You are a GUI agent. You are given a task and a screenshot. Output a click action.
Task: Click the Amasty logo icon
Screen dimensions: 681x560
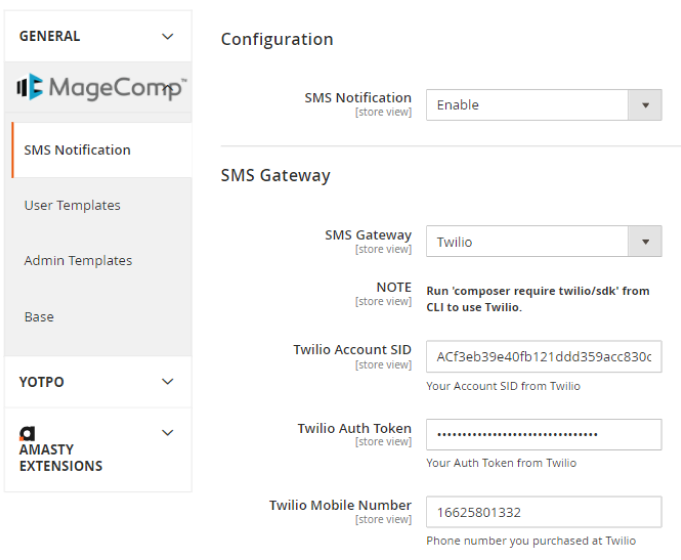point(27,434)
